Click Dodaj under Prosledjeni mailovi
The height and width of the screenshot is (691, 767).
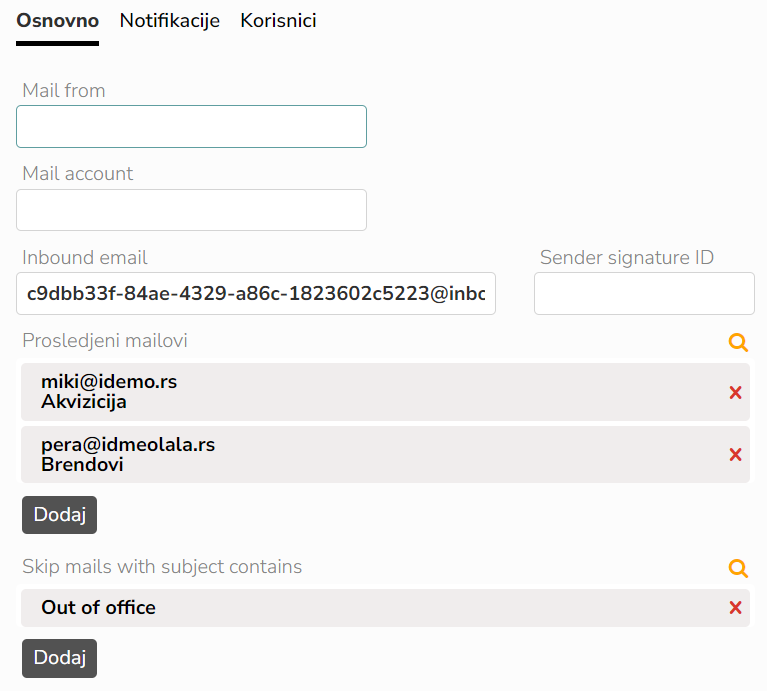point(59,515)
